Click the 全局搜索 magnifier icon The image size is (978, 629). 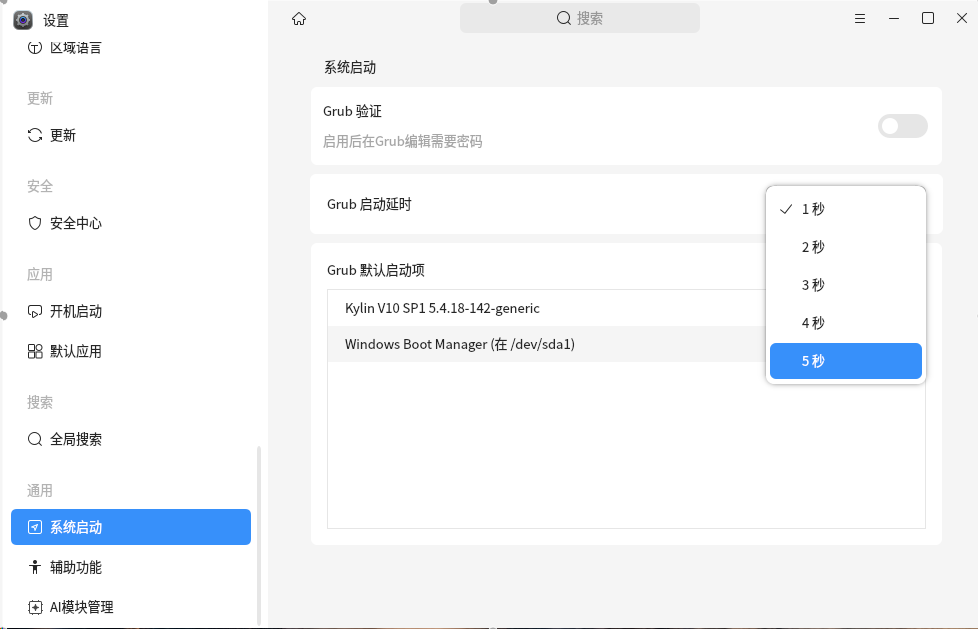(35, 439)
